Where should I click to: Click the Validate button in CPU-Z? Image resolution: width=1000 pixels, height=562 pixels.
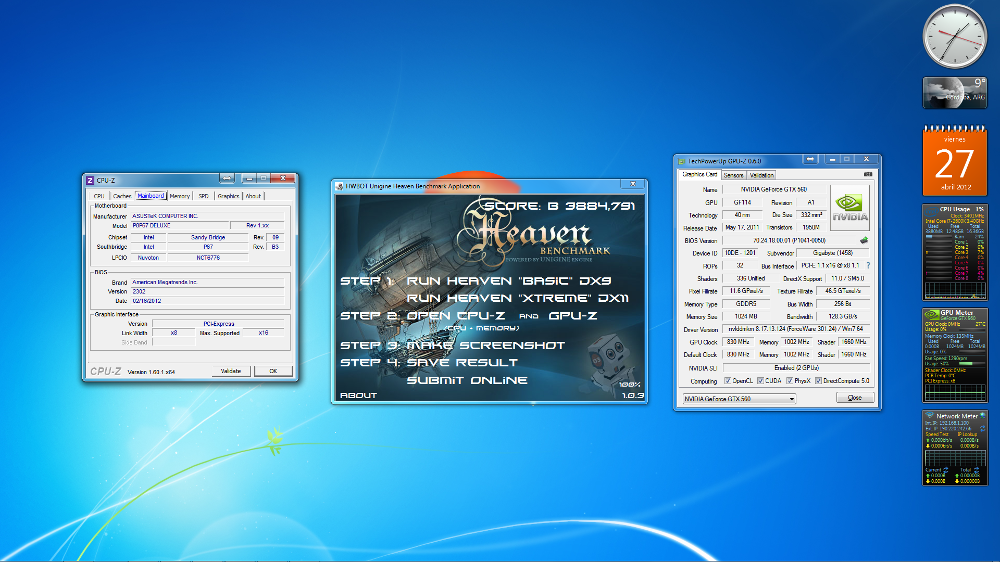[231, 371]
